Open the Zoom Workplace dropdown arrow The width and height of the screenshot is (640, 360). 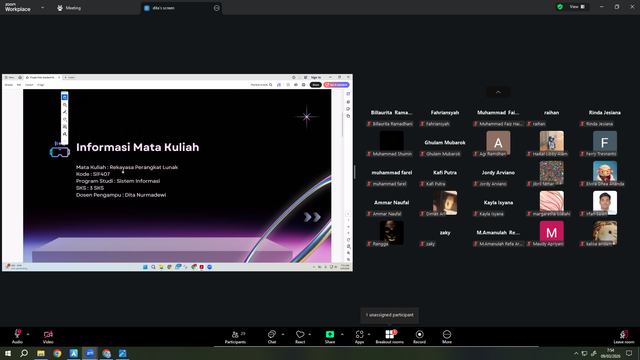42,8
